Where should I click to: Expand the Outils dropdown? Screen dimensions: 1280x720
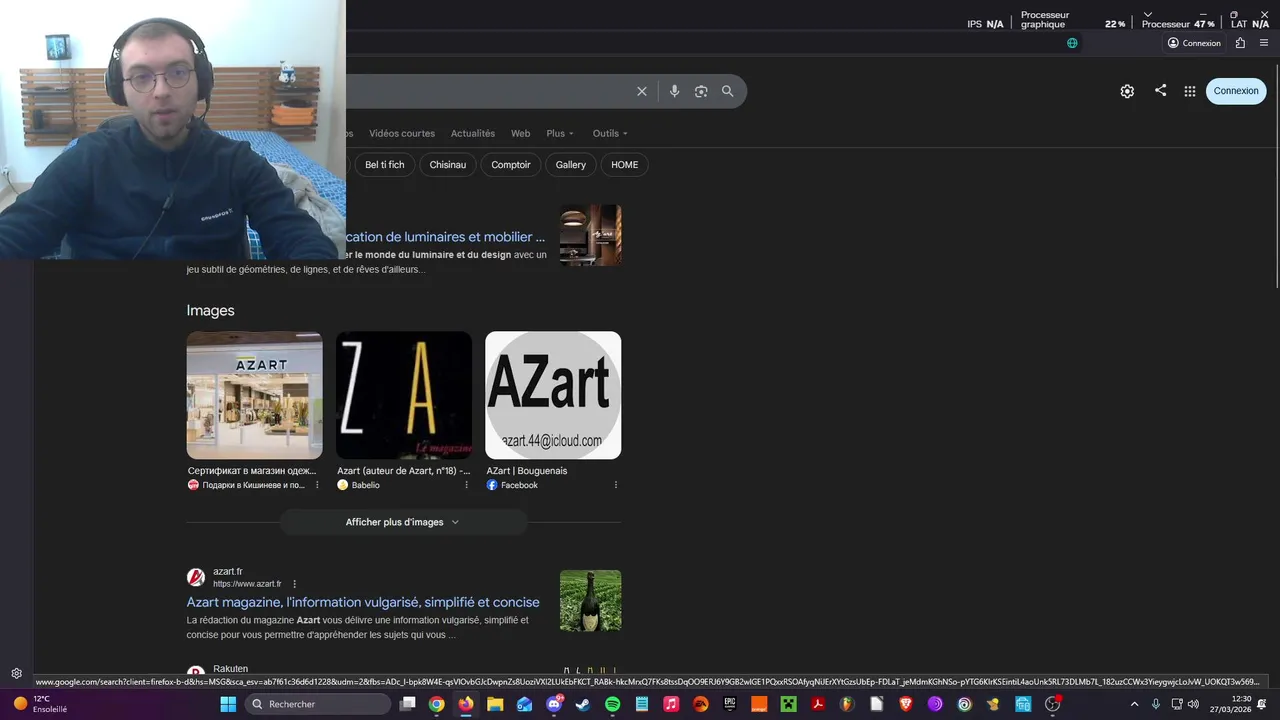pos(610,133)
